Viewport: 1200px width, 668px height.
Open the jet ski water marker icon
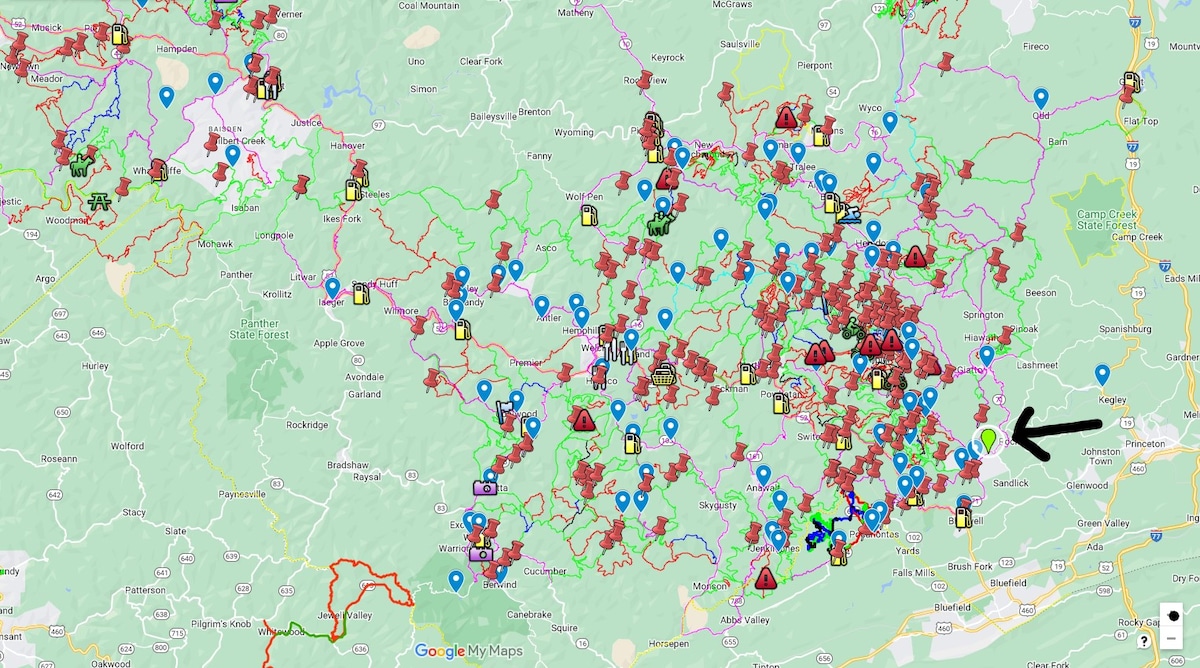(x=849, y=213)
